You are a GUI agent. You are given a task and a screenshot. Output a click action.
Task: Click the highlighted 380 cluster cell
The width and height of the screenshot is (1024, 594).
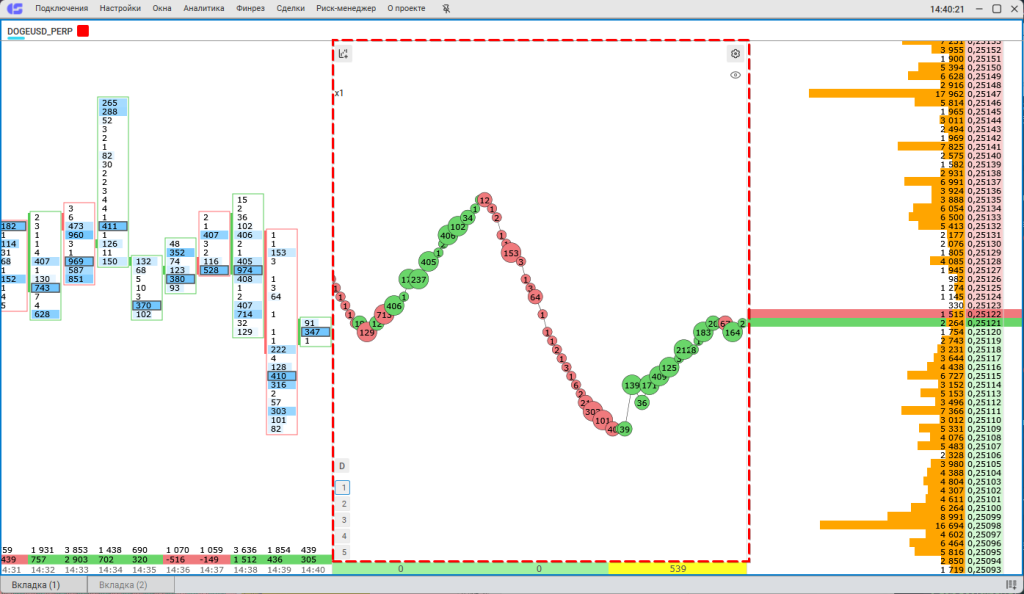click(180, 279)
